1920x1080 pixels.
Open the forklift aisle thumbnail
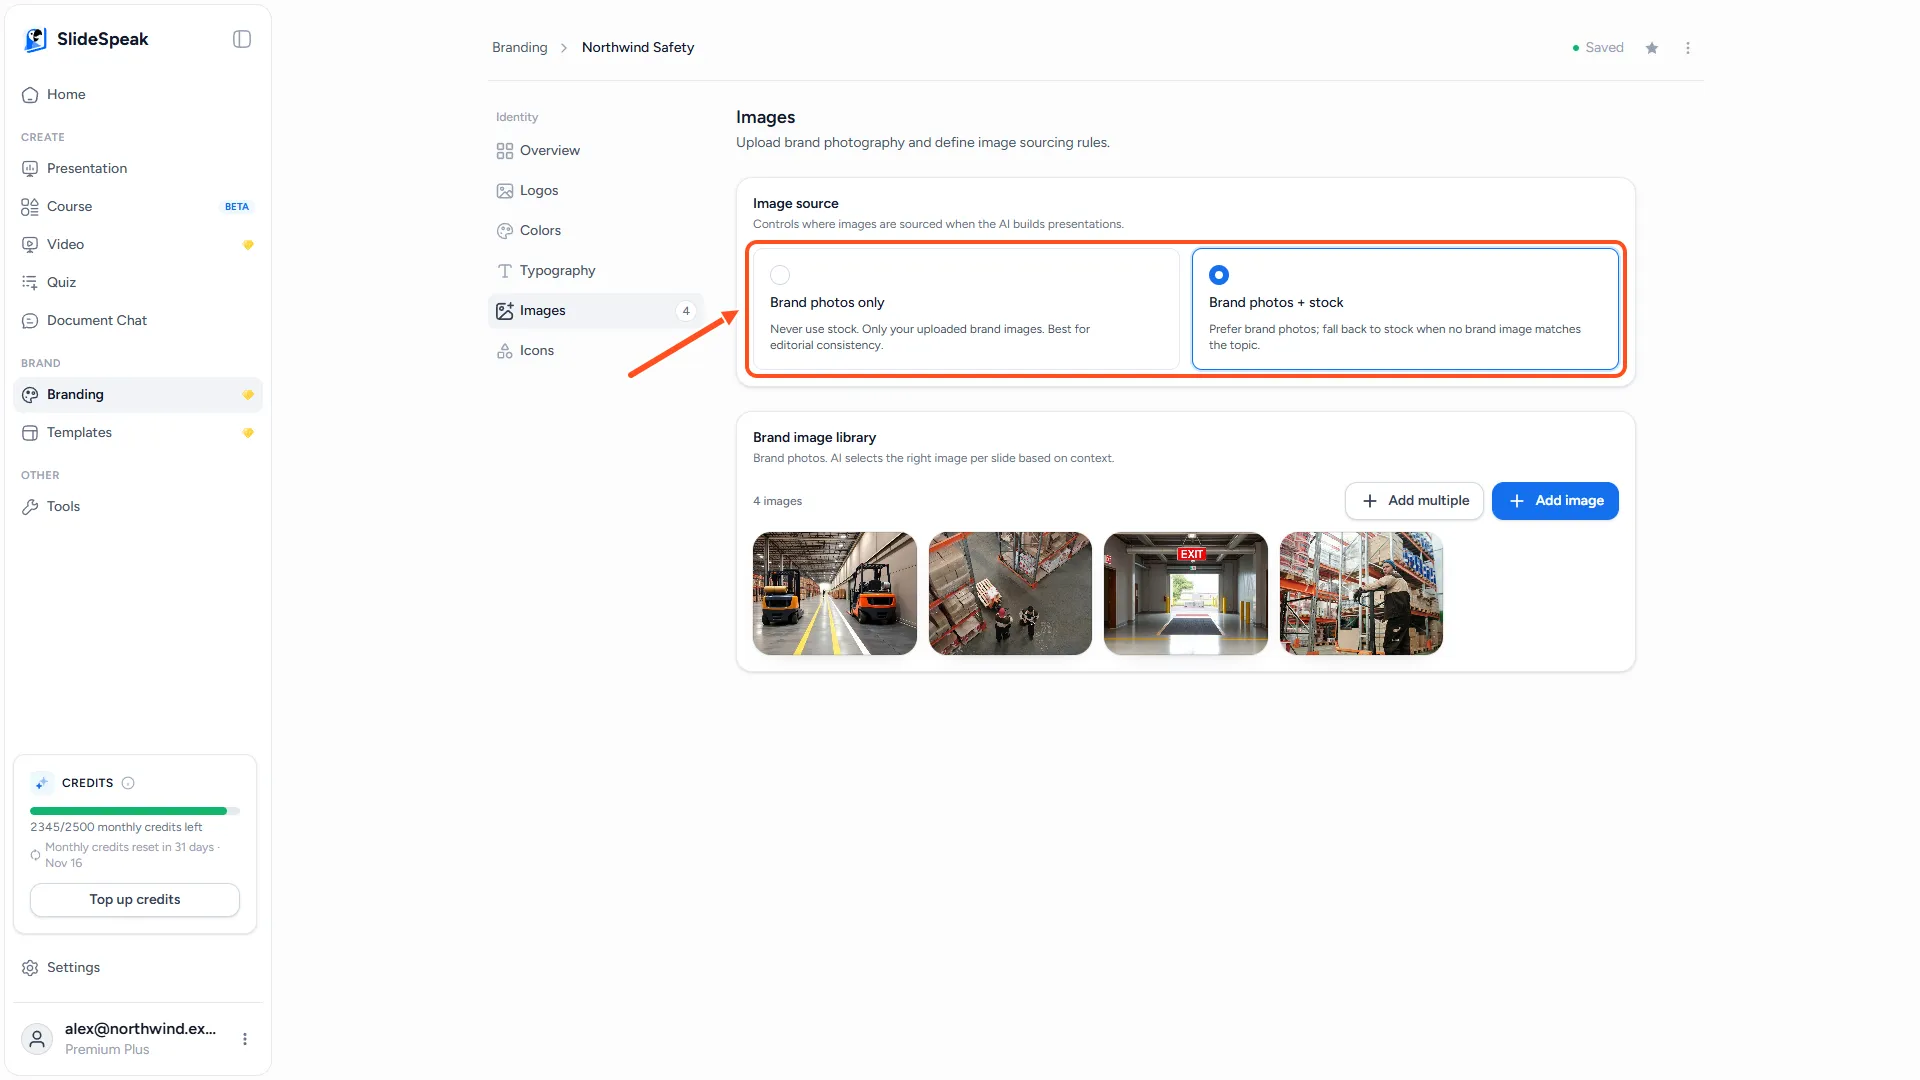pos(835,594)
